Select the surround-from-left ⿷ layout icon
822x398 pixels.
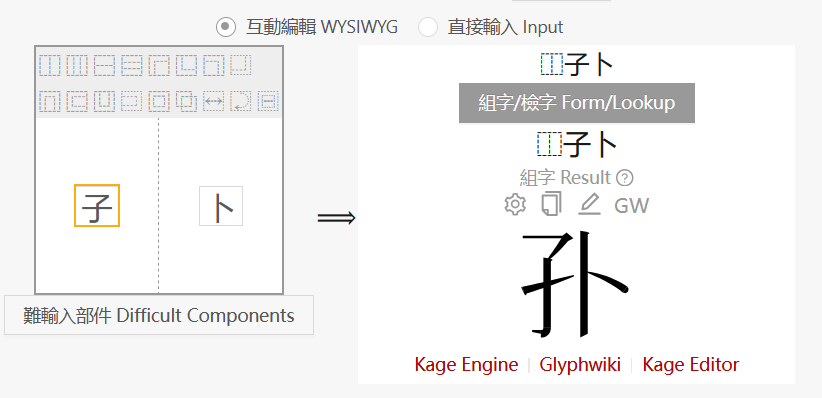point(77,101)
